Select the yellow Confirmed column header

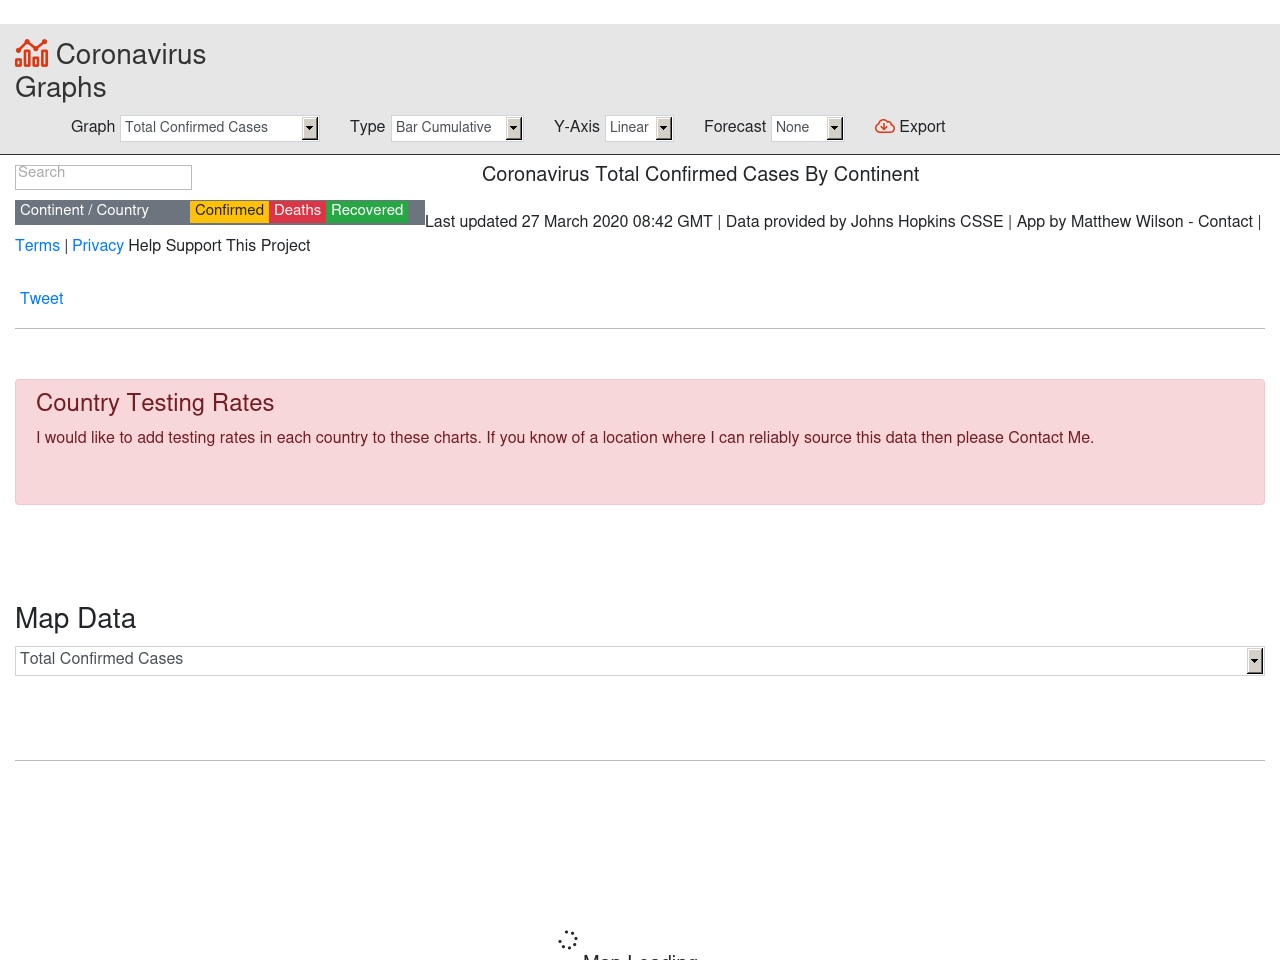coord(229,210)
